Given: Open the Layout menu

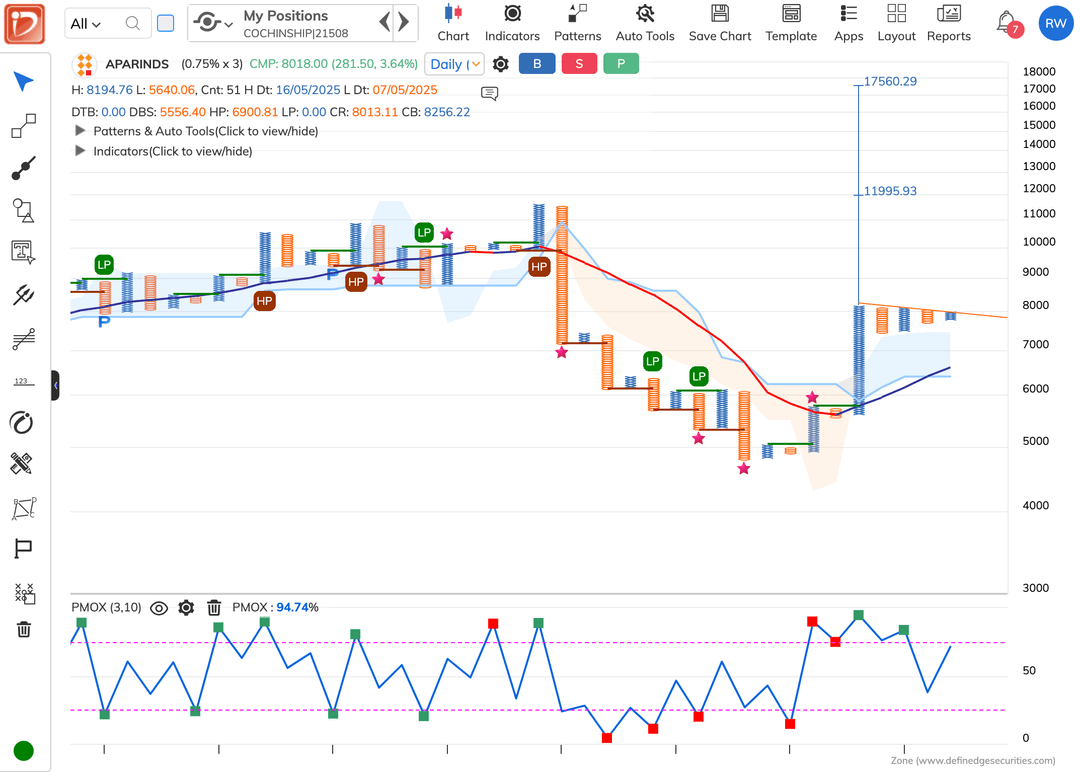Looking at the screenshot, I should tap(897, 23).
